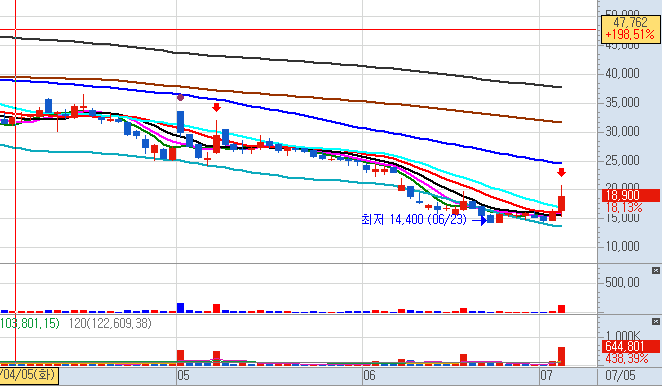This screenshot has width=662, height=386.
Task: Click the 438,39% volume change label
Action: [x=627, y=359]
